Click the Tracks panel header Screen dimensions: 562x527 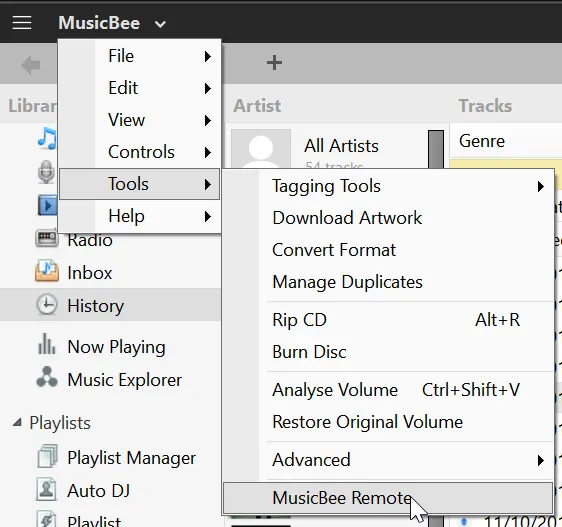click(485, 106)
